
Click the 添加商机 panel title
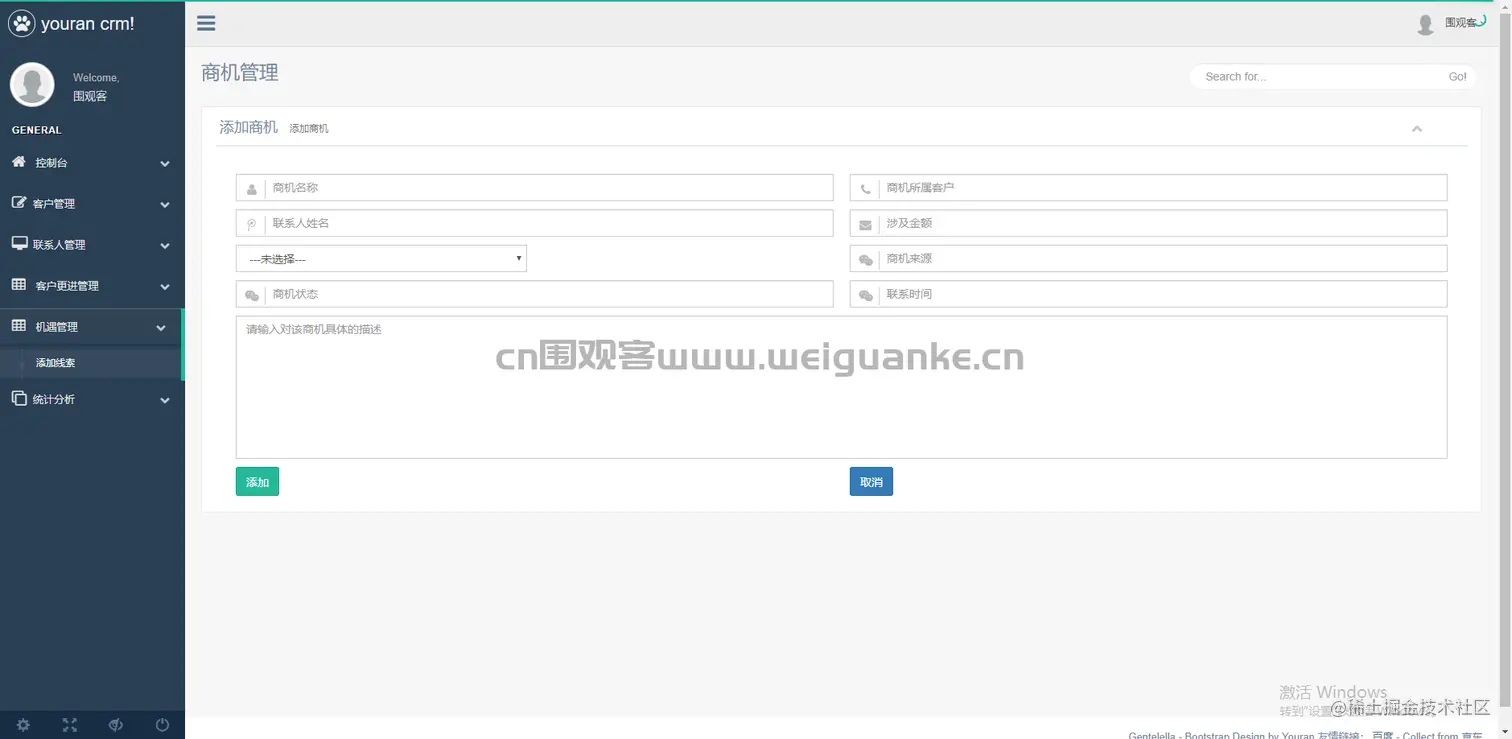click(249, 128)
